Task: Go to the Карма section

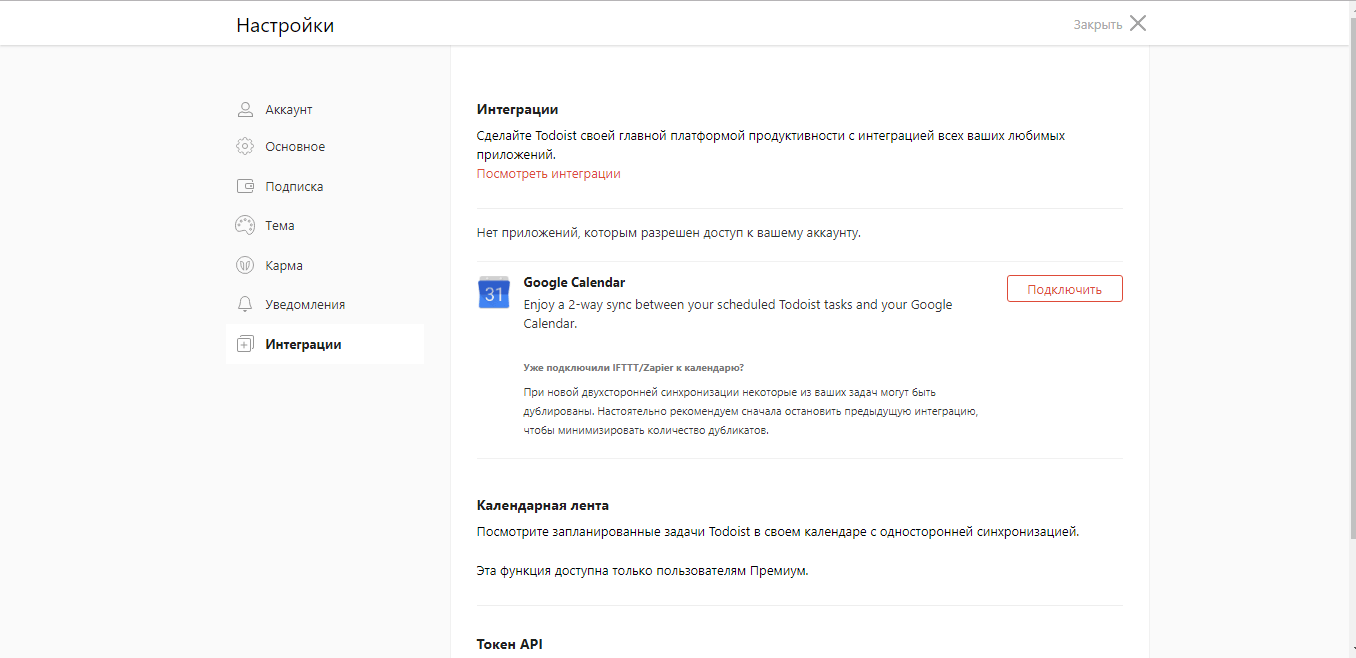Action: coord(284,266)
